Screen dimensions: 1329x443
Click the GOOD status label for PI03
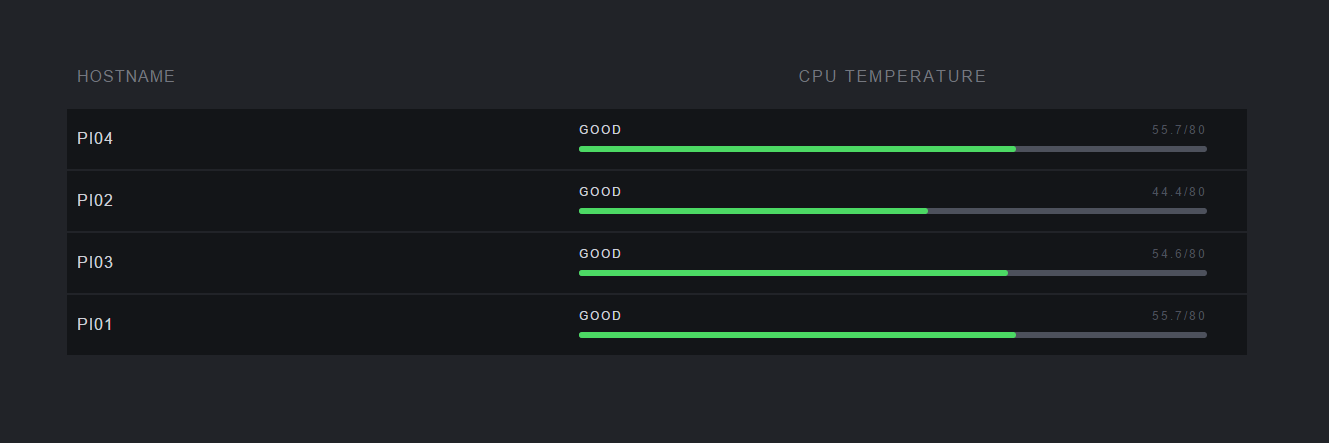pyautogui.click(x=600, y=254)
